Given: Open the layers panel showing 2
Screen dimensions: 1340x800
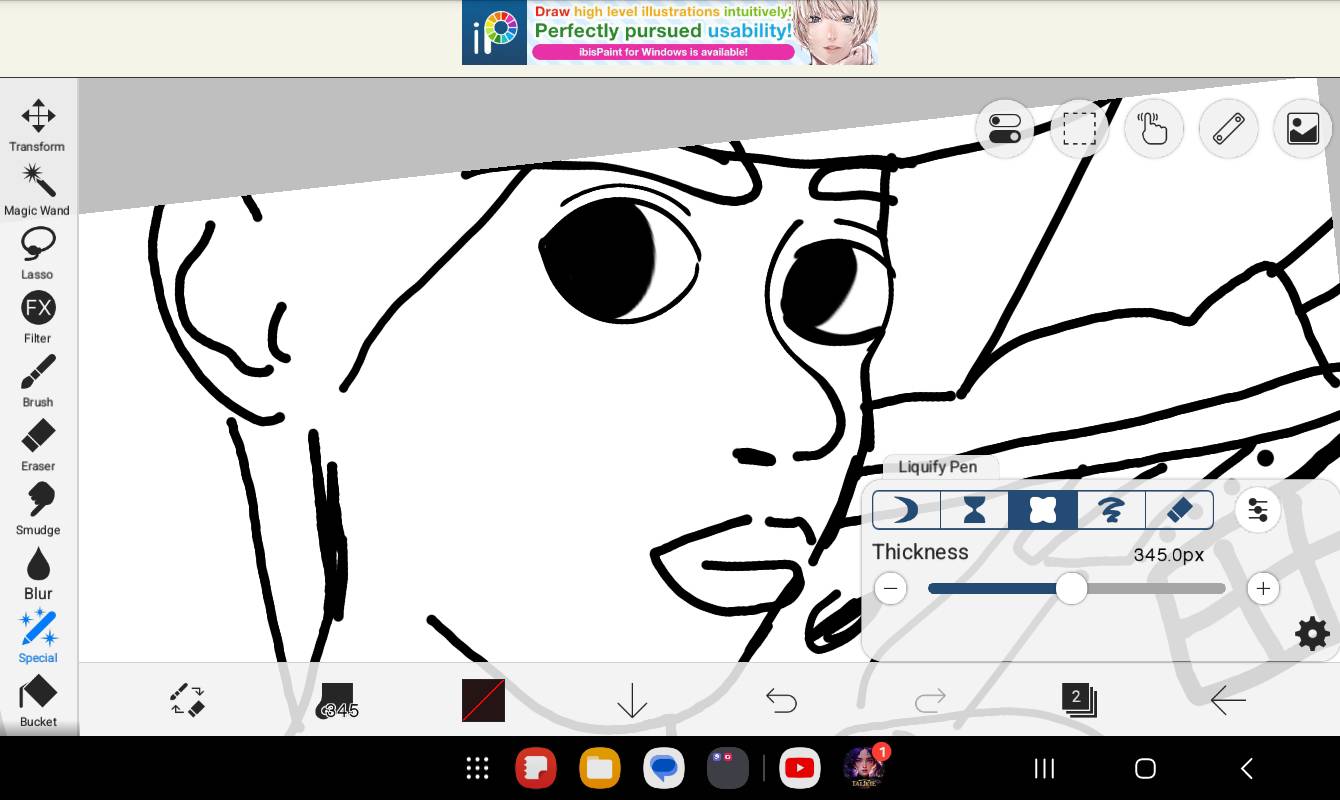Looking at the screenshot, I should pyautogui.click(x=1078, y=700).
